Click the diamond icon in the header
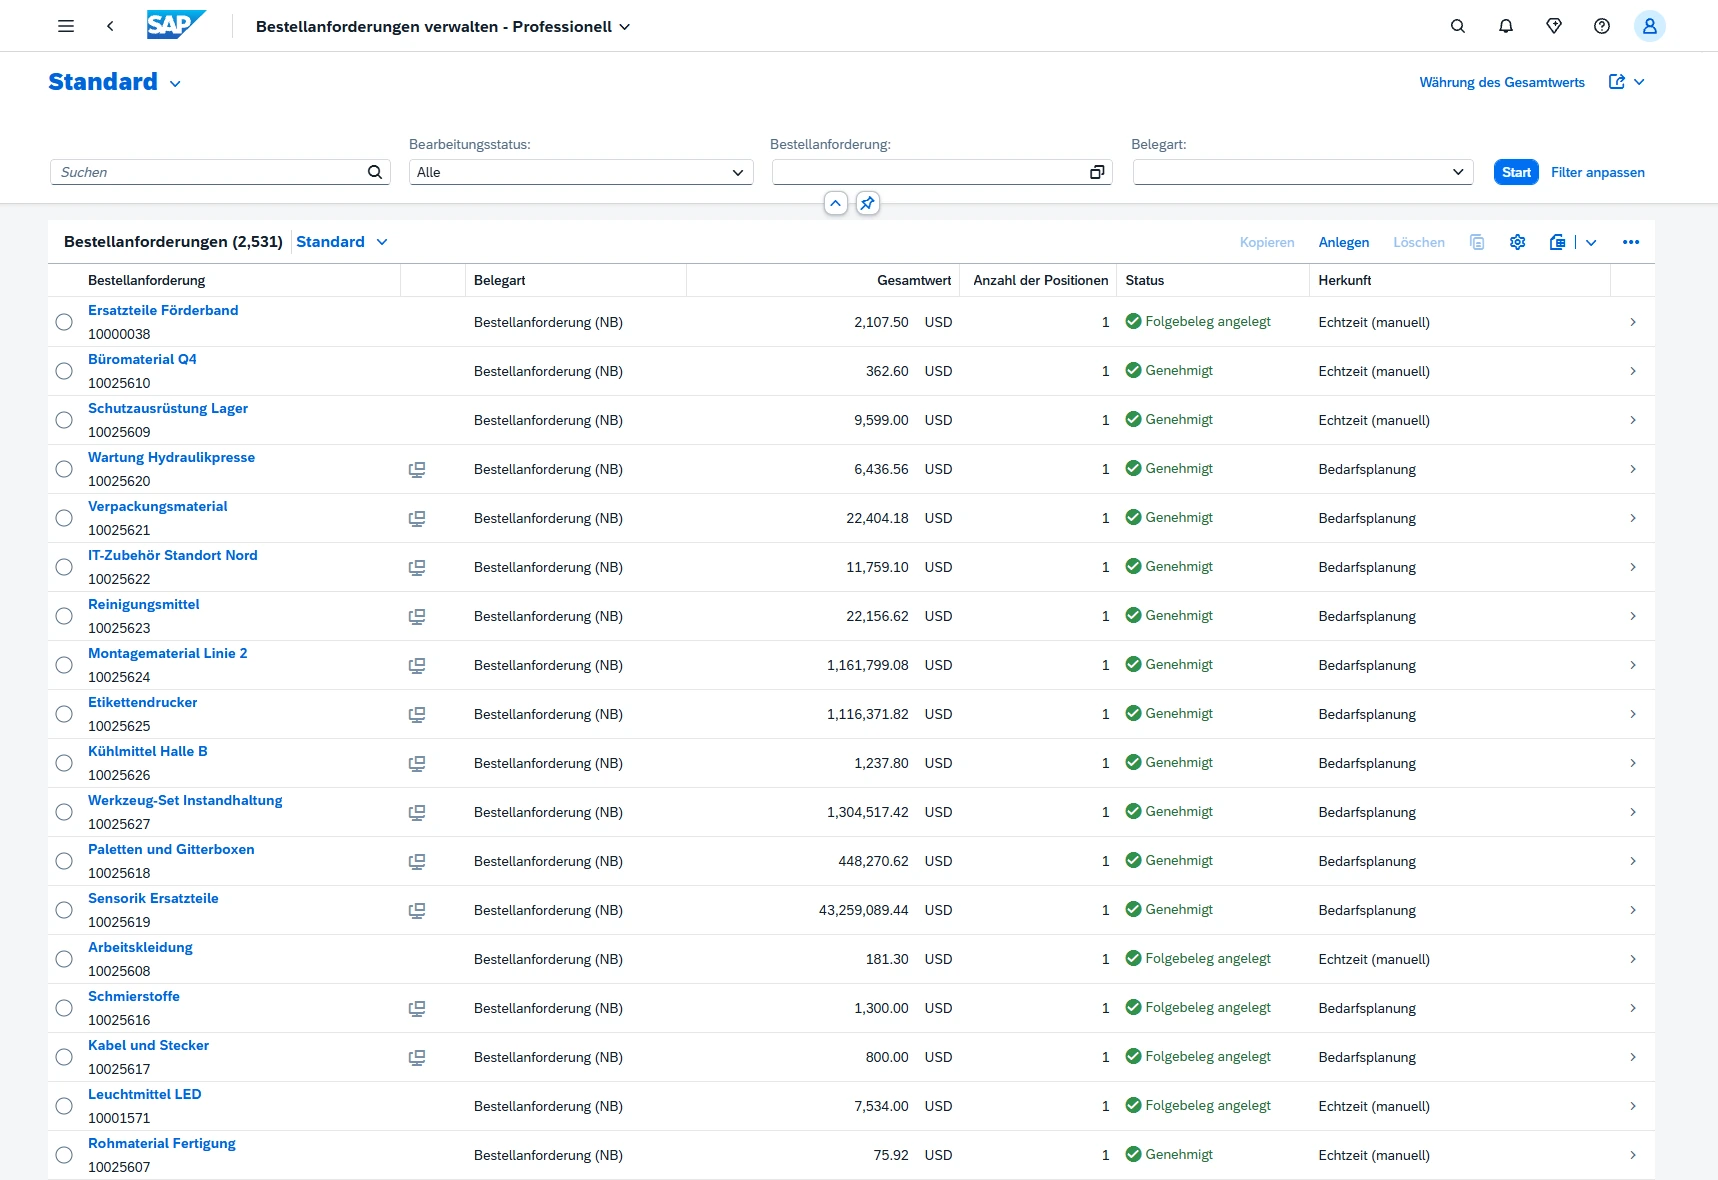 tap(1554, 26)
